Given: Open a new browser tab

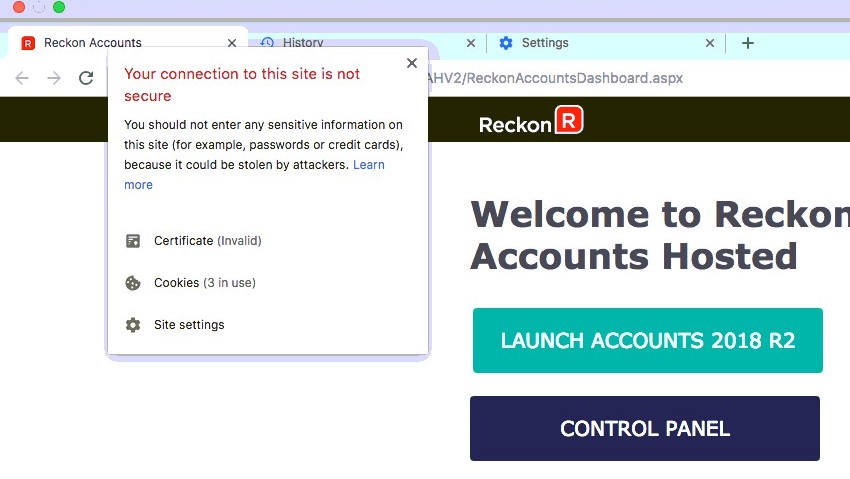Looking at the screenshot, I should pos(748,43).
